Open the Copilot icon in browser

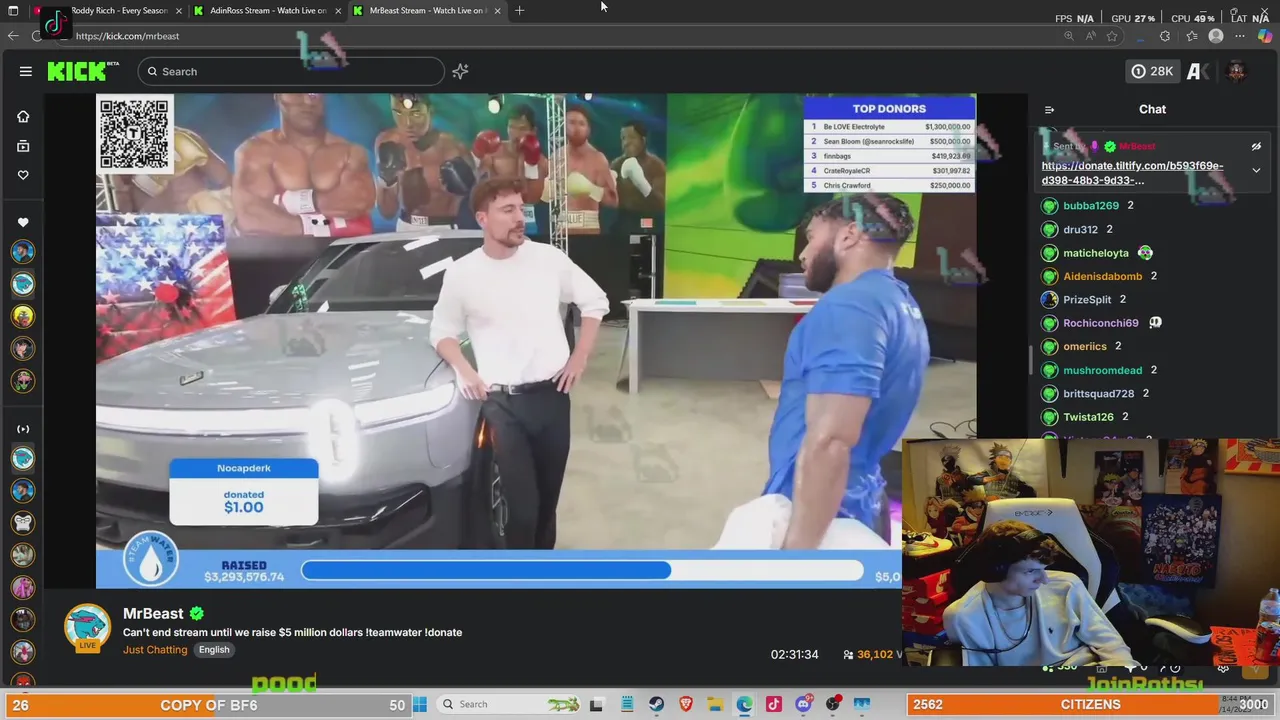point(1266,36)
